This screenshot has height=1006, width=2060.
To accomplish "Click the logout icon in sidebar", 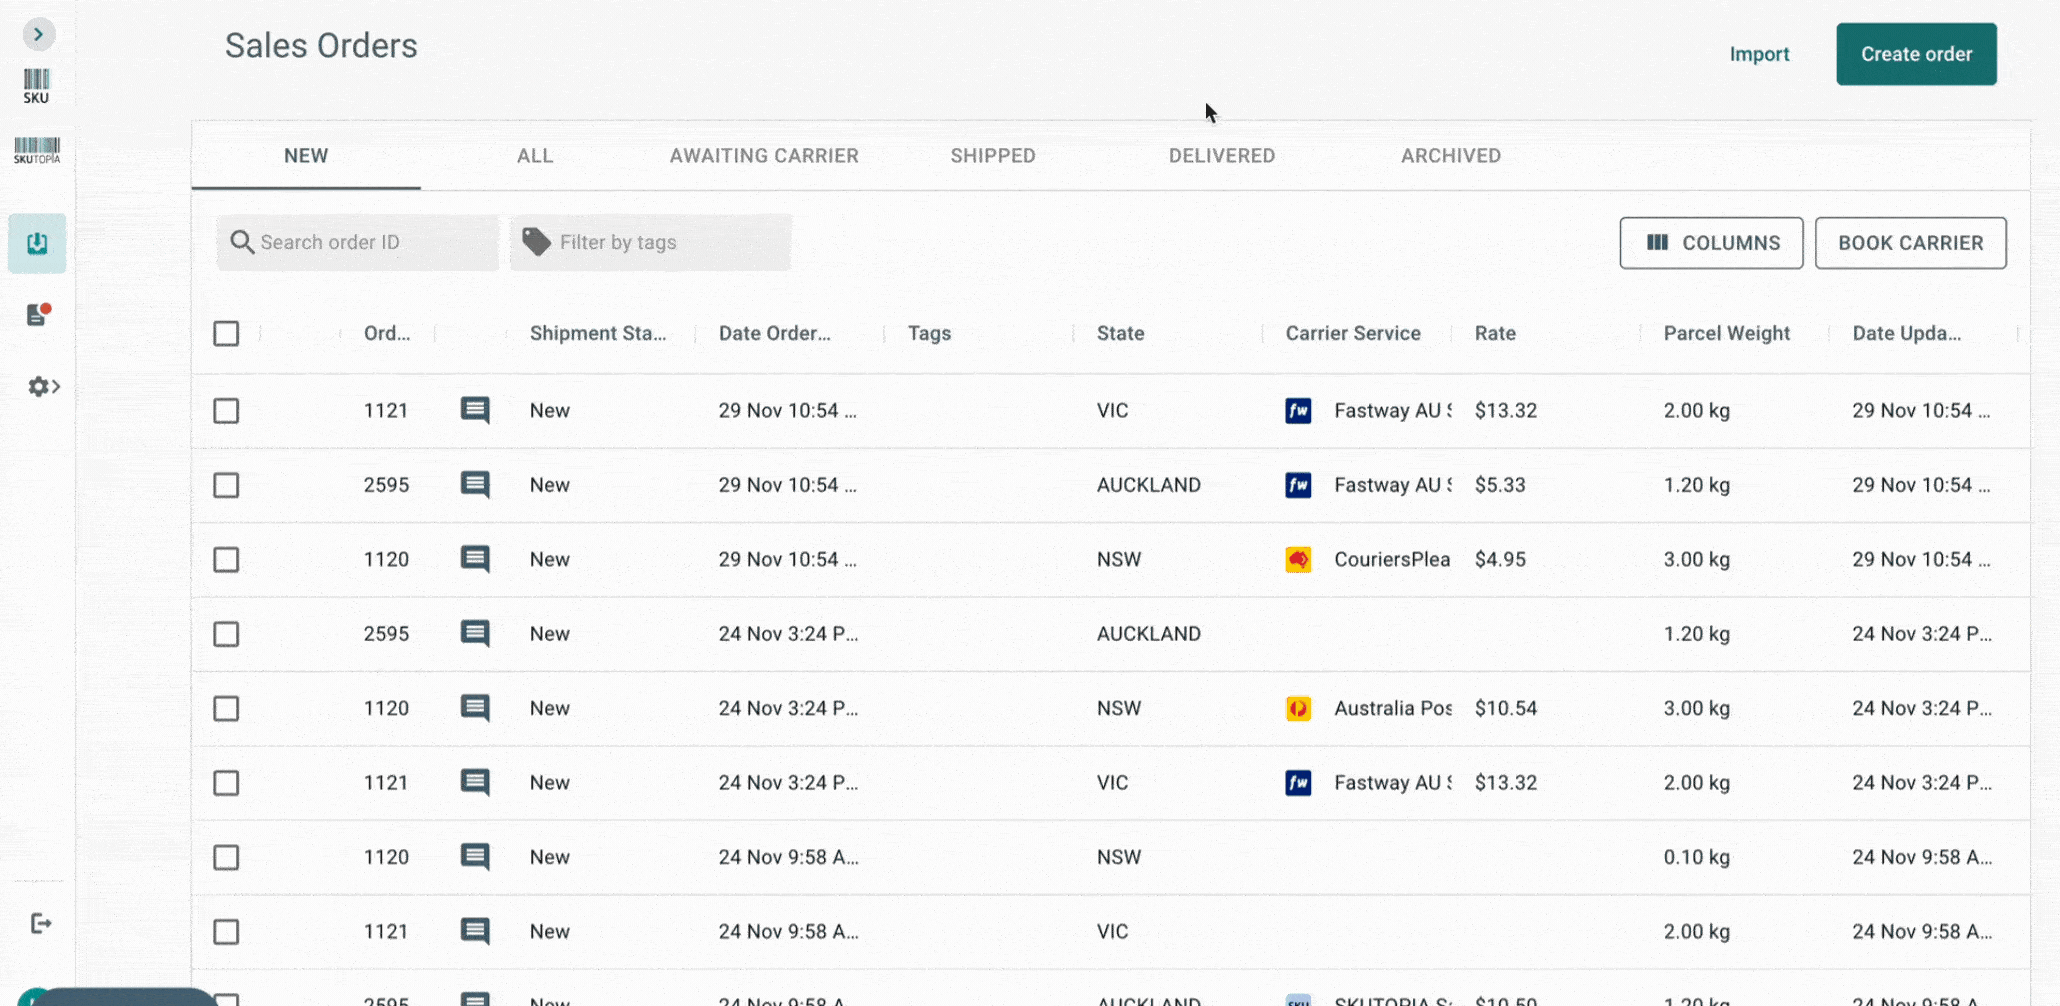I will [x=40, y=923].
